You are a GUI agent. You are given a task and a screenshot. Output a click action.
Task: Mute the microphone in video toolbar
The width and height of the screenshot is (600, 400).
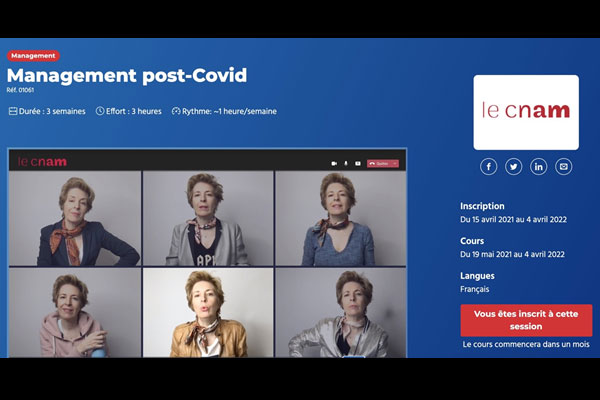[x=346, y=162]
